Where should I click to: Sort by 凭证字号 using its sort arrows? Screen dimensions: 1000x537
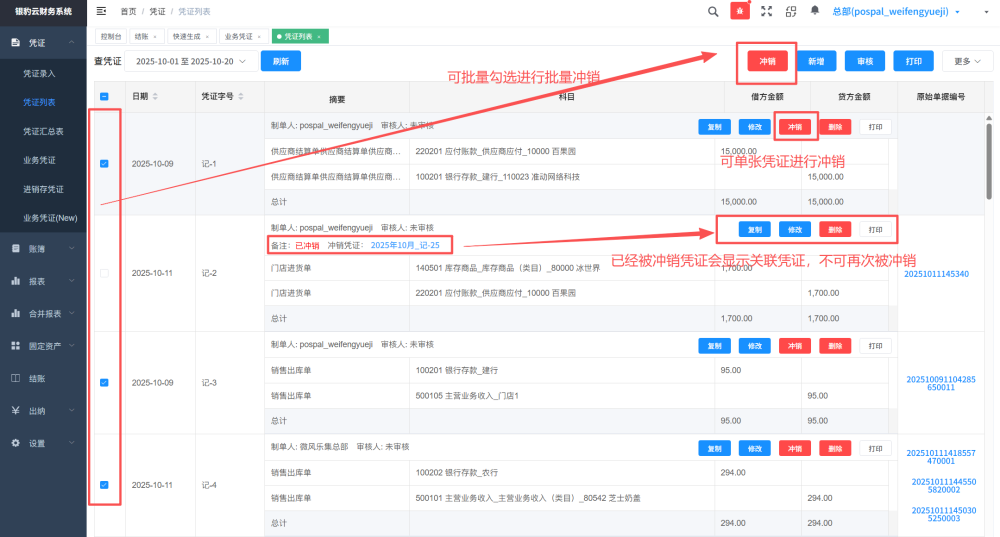[x=241, y=96]
